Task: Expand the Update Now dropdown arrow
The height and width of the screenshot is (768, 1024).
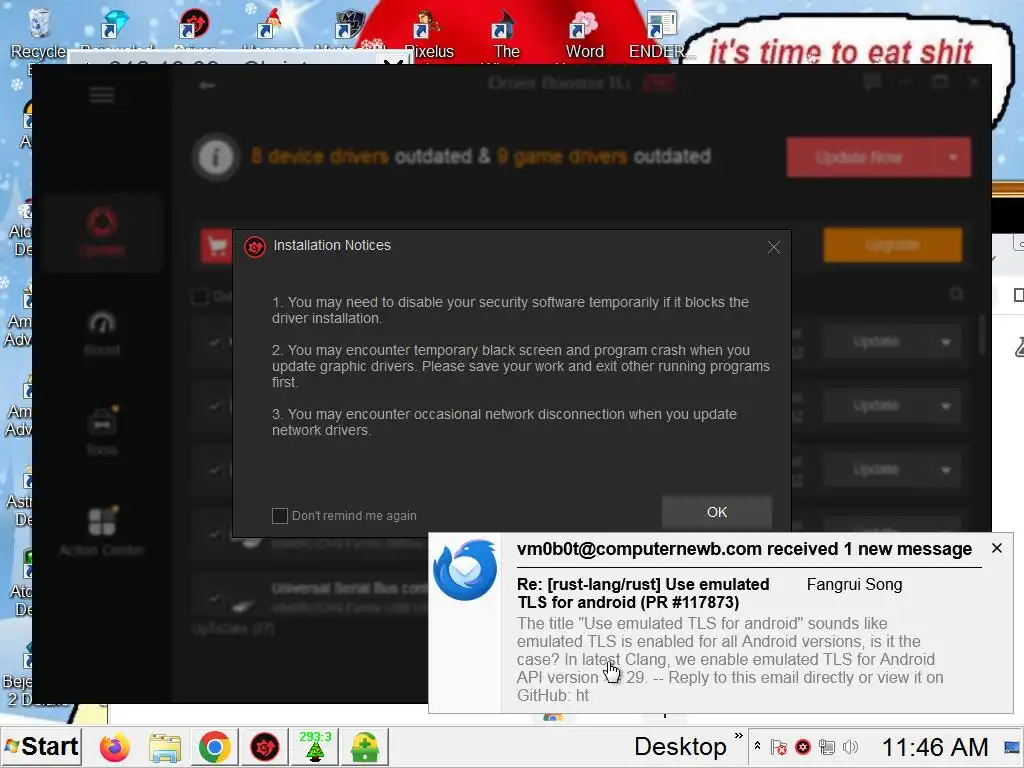Action: pos(953,157)
